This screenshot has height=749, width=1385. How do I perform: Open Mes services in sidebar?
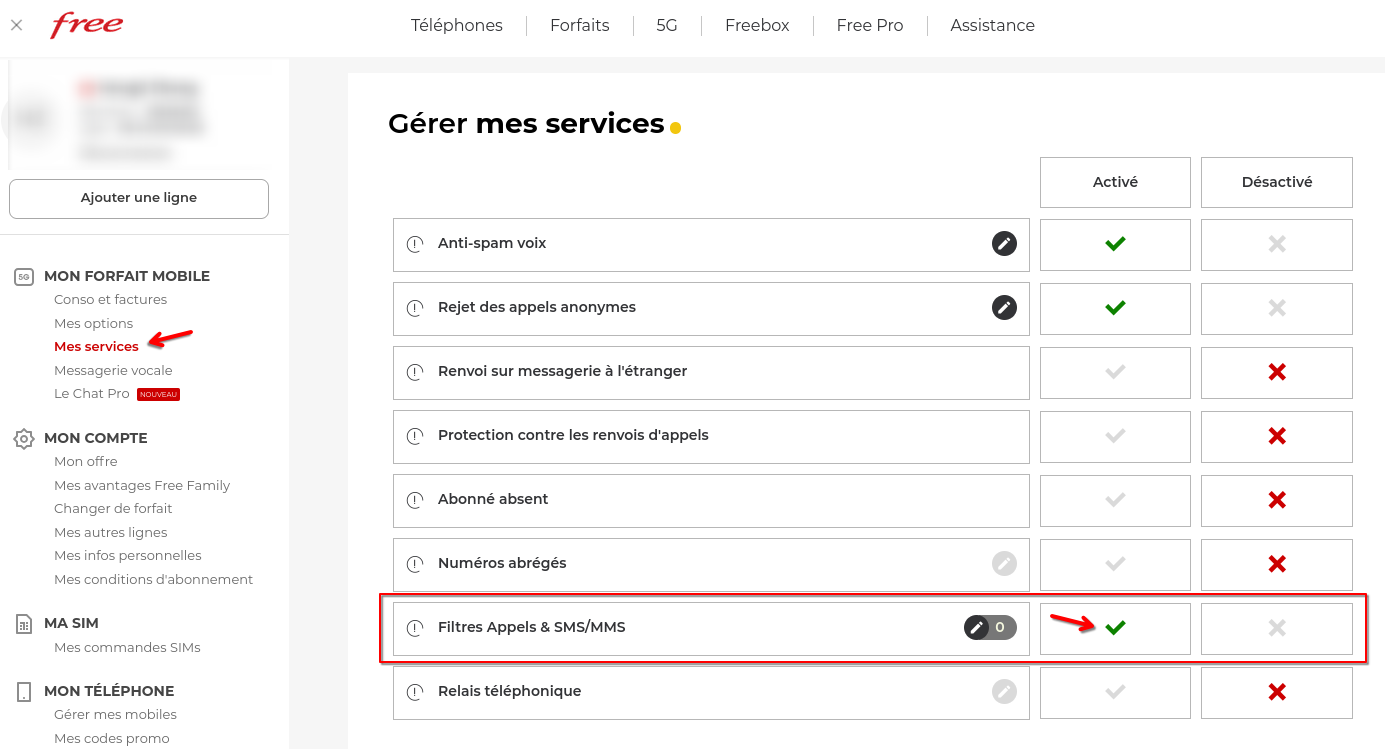97,347
